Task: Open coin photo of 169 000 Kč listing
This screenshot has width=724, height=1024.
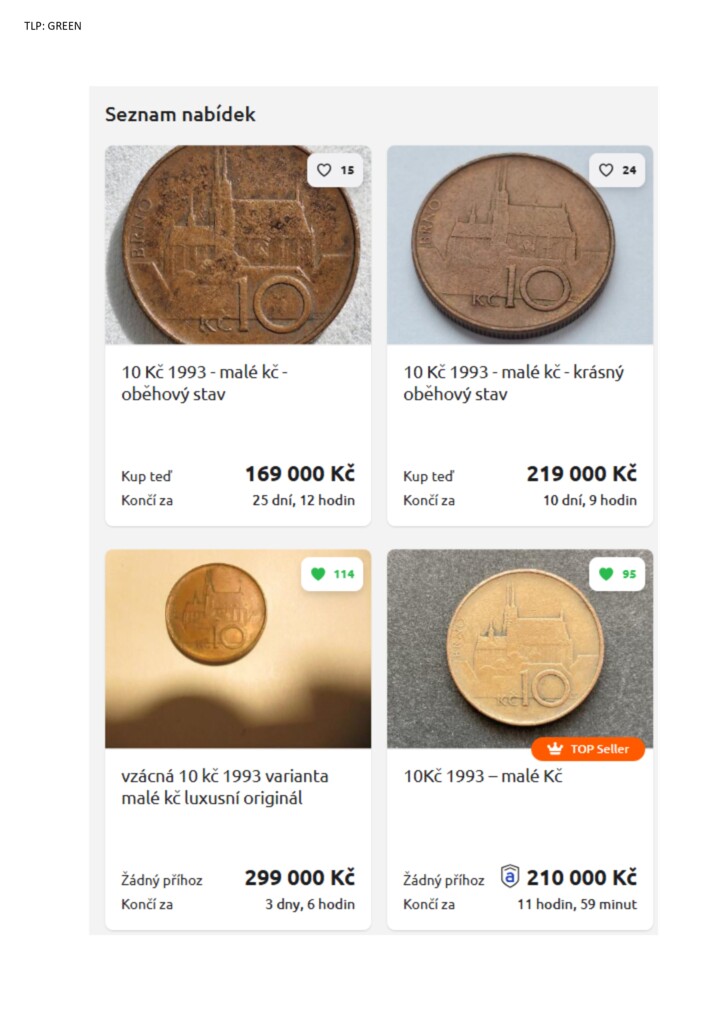Action: (x=238, y=245)
